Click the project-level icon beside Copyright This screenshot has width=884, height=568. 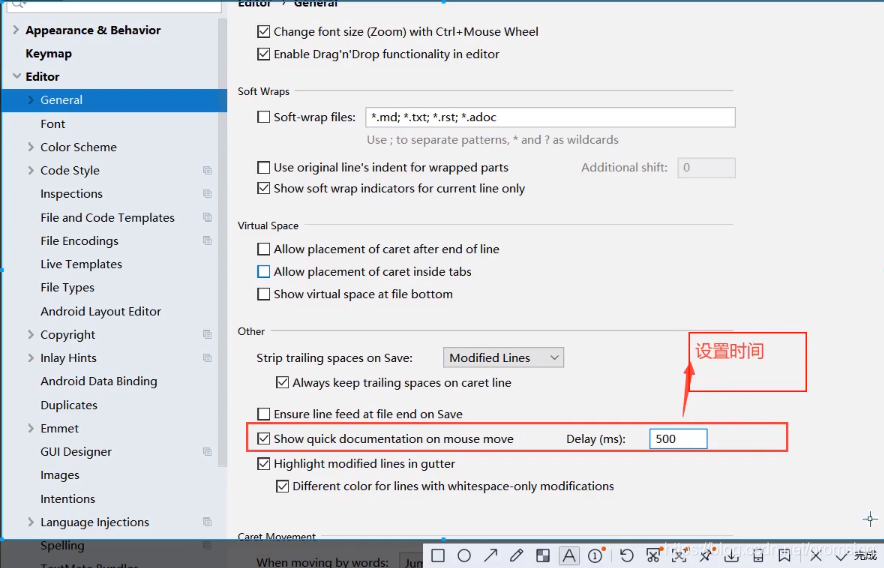tap(207, 334)
